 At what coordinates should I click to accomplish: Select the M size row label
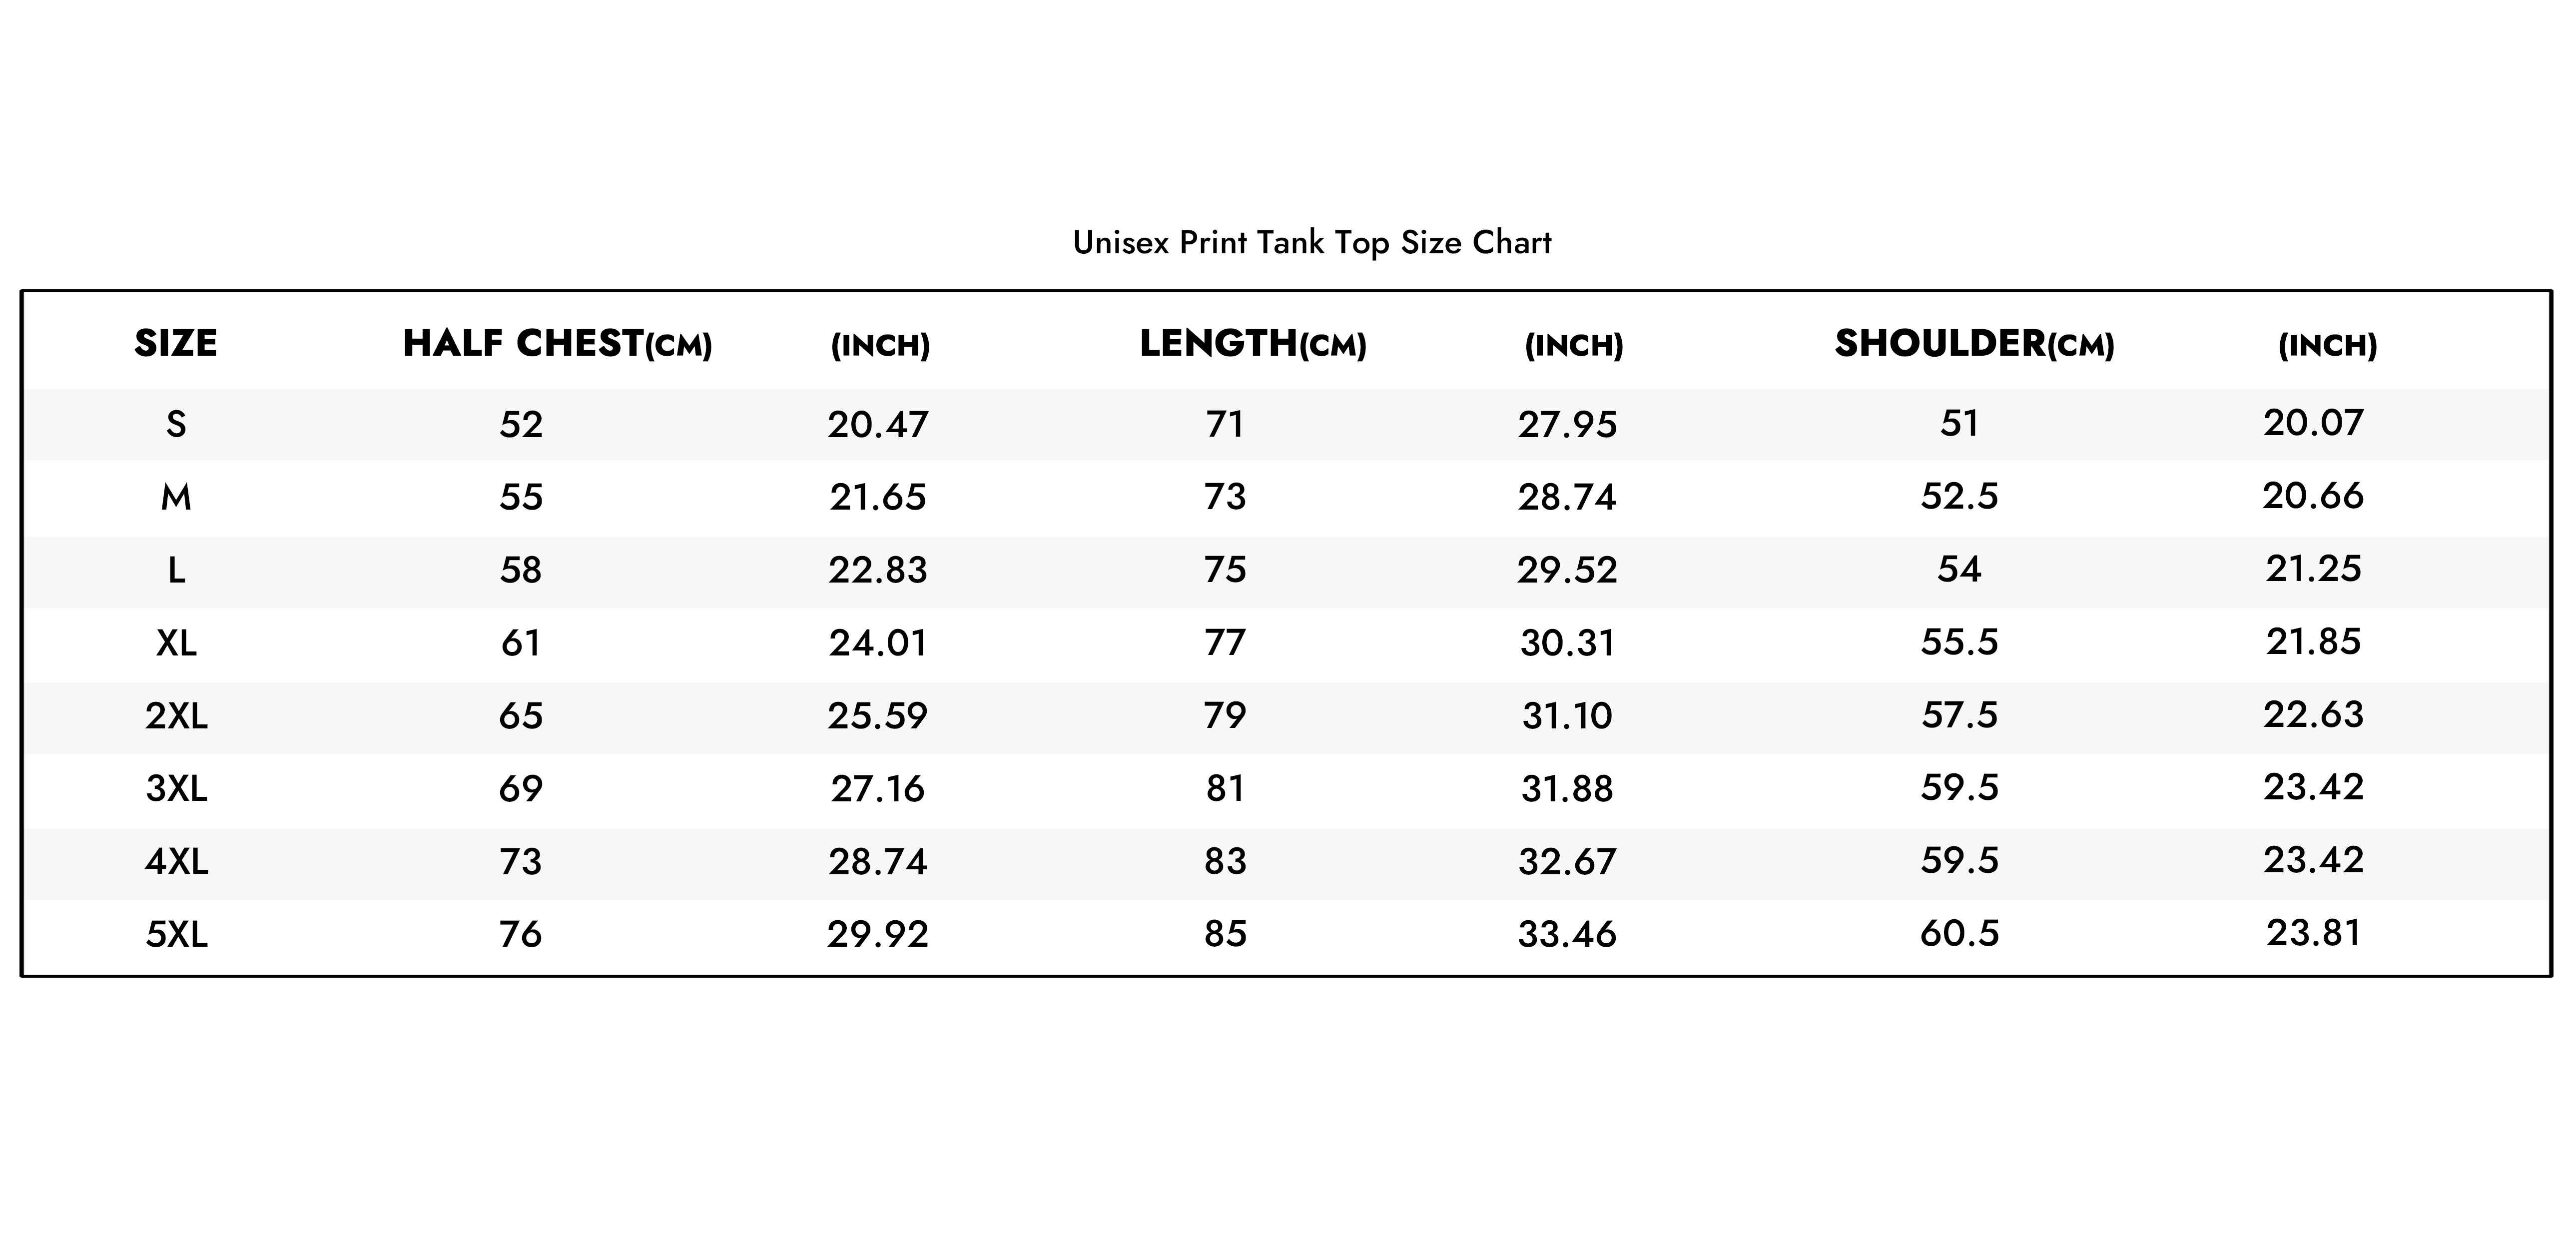point(176,497)
